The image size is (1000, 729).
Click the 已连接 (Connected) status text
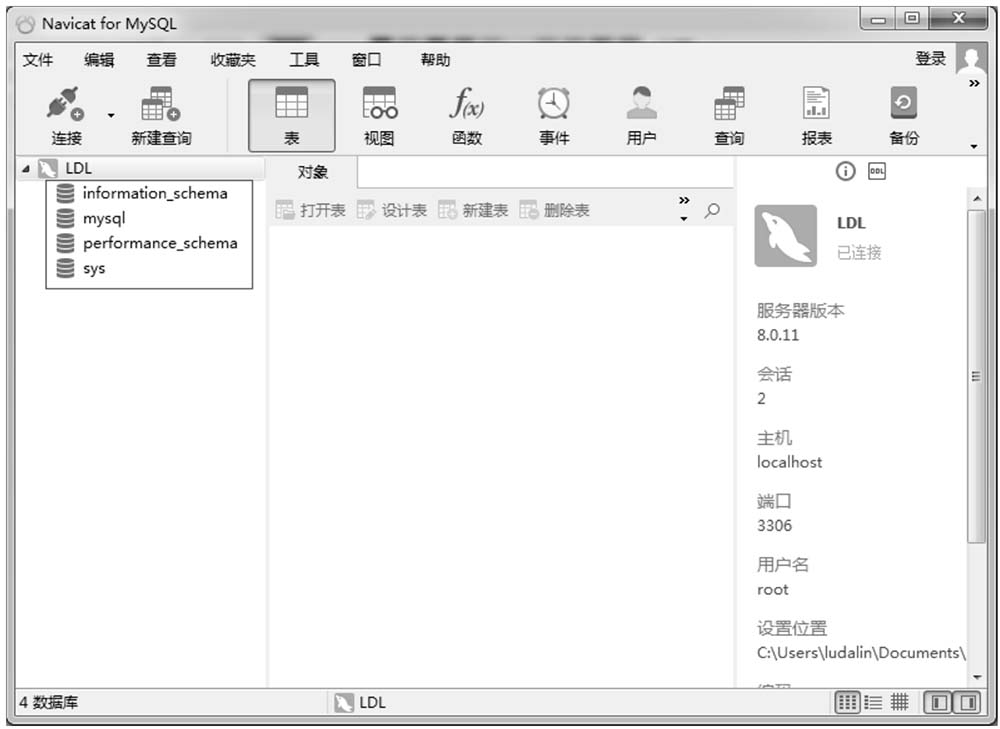(x=858, y=253)
